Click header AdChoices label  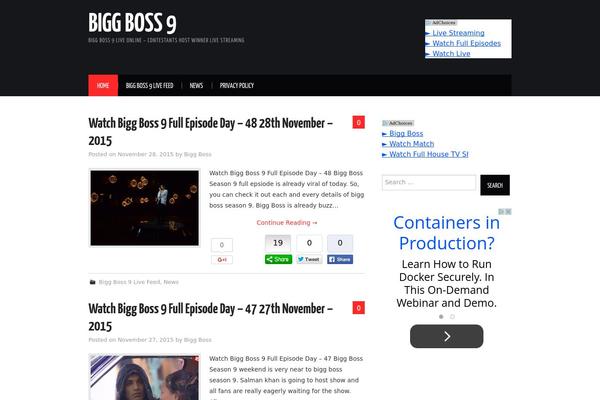tap(441, 23)
